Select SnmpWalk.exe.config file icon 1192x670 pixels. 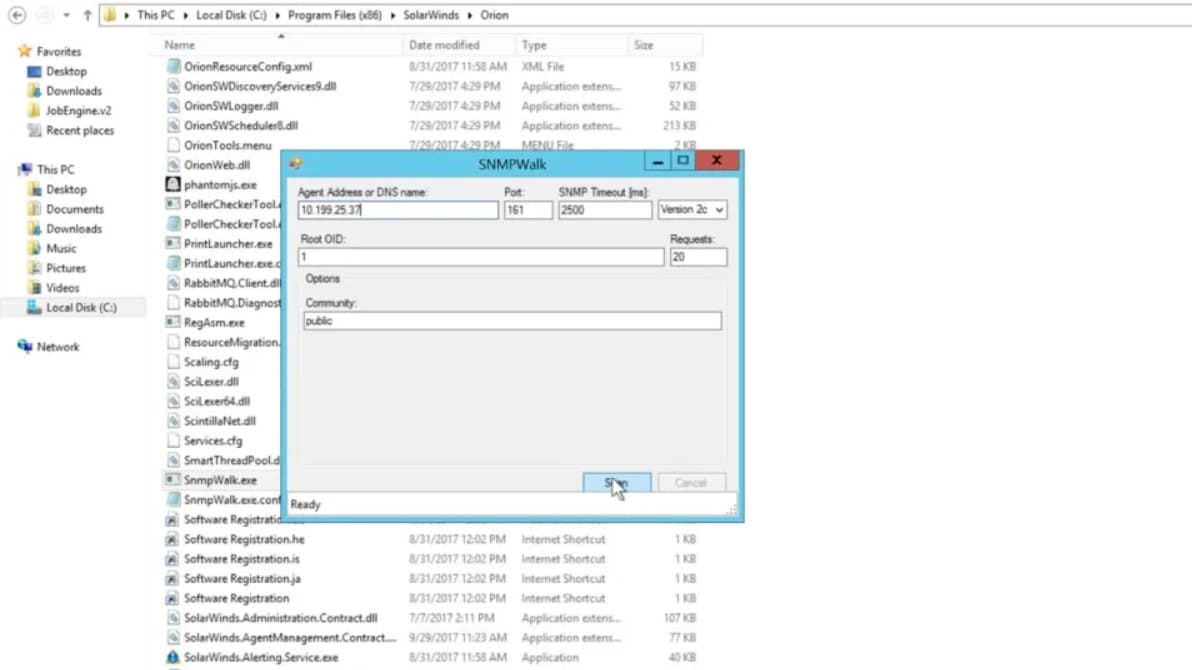[173, 500]
